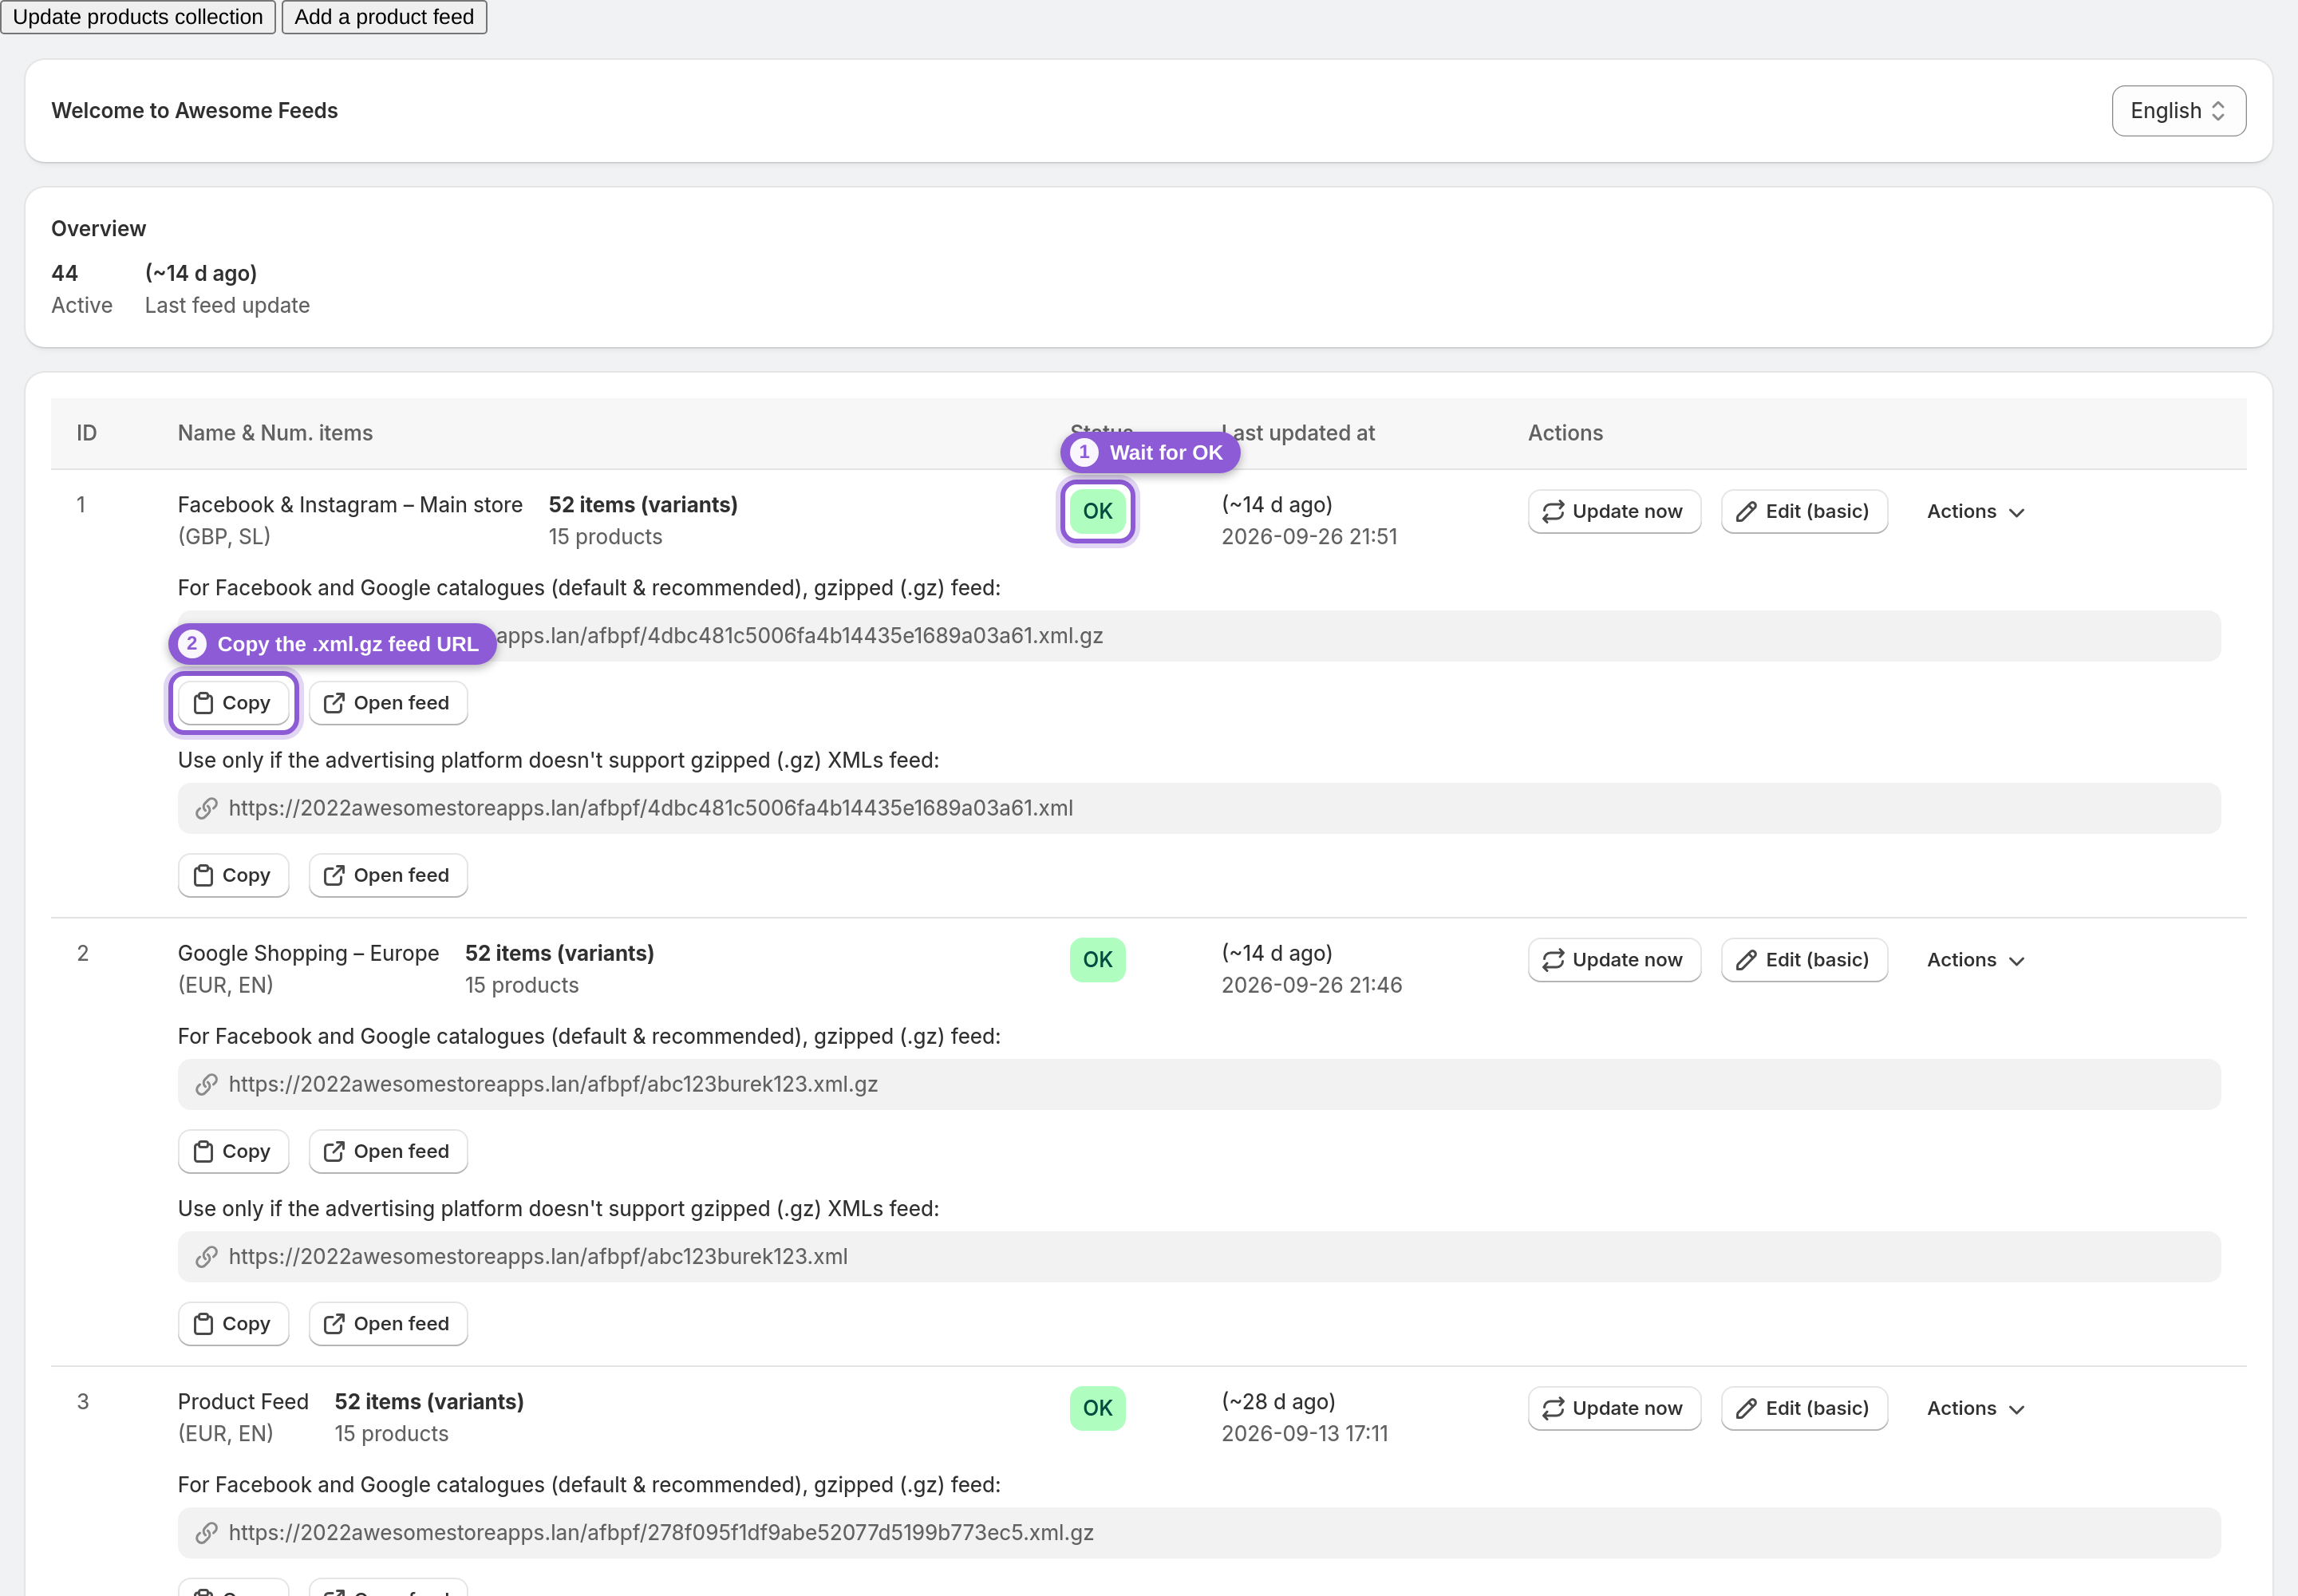Copy the abc123burek123.xml.gz feed URL
Screen dimensions: 2298x1596
point(233,1152)
